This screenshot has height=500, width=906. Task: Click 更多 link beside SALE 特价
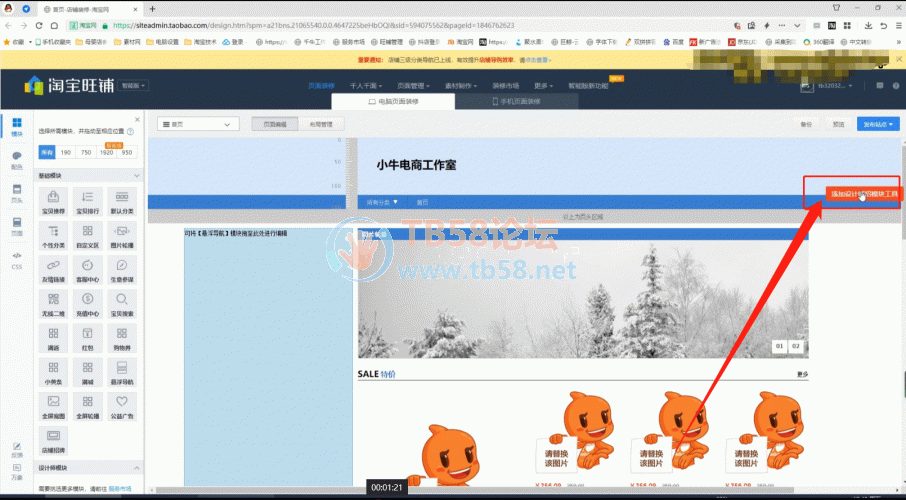coord(803,375)
